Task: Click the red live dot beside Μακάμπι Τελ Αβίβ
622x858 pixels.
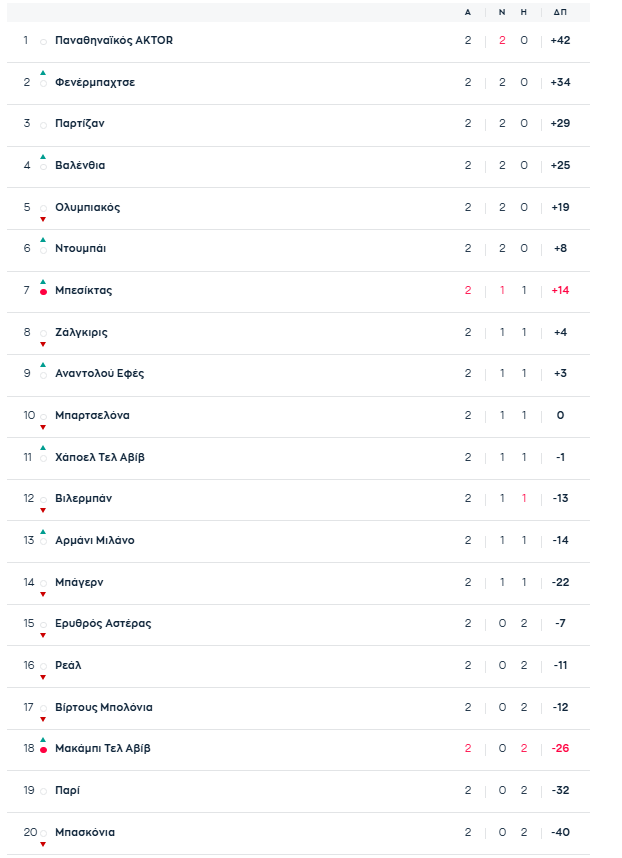Action: 43,750
